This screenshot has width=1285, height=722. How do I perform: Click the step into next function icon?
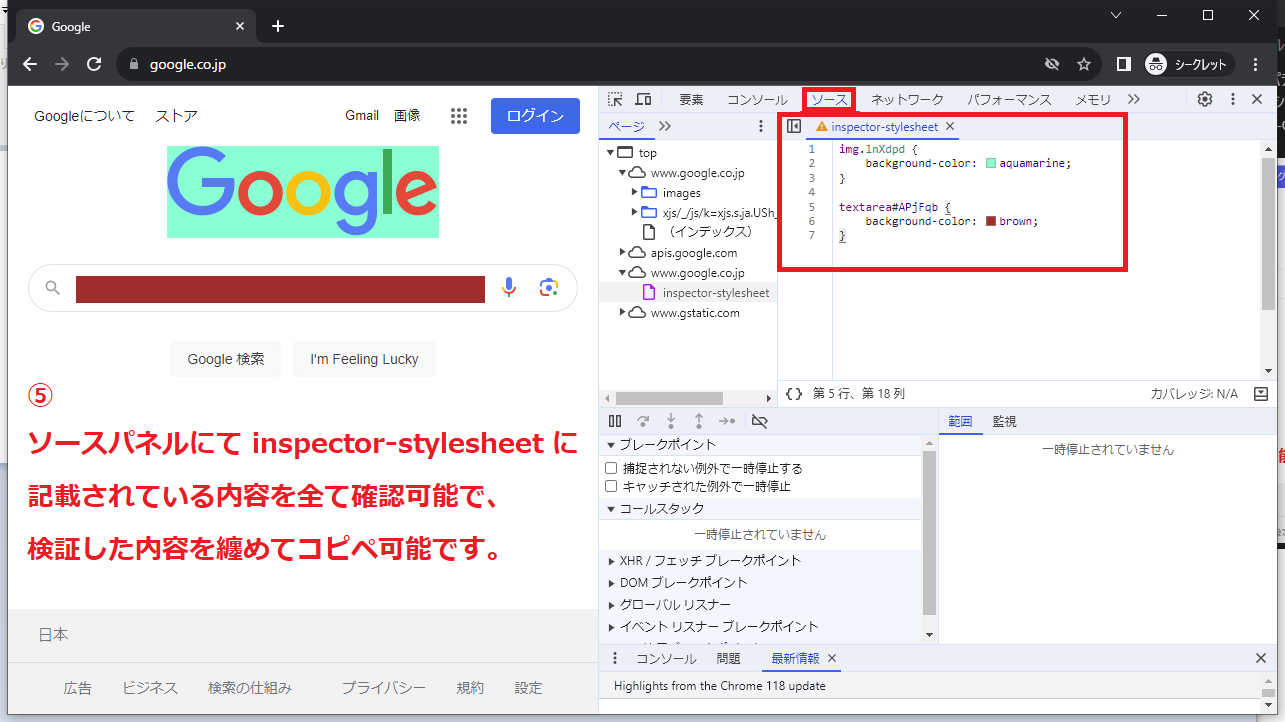(670, 421)
